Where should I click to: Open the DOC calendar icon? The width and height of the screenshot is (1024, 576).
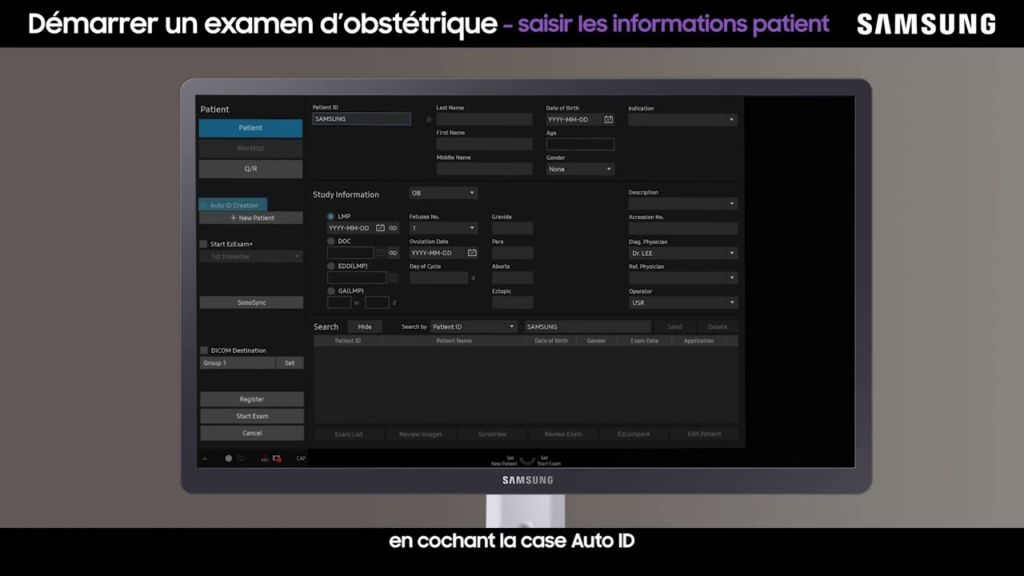pyautogui.click(x=380, y=253)
